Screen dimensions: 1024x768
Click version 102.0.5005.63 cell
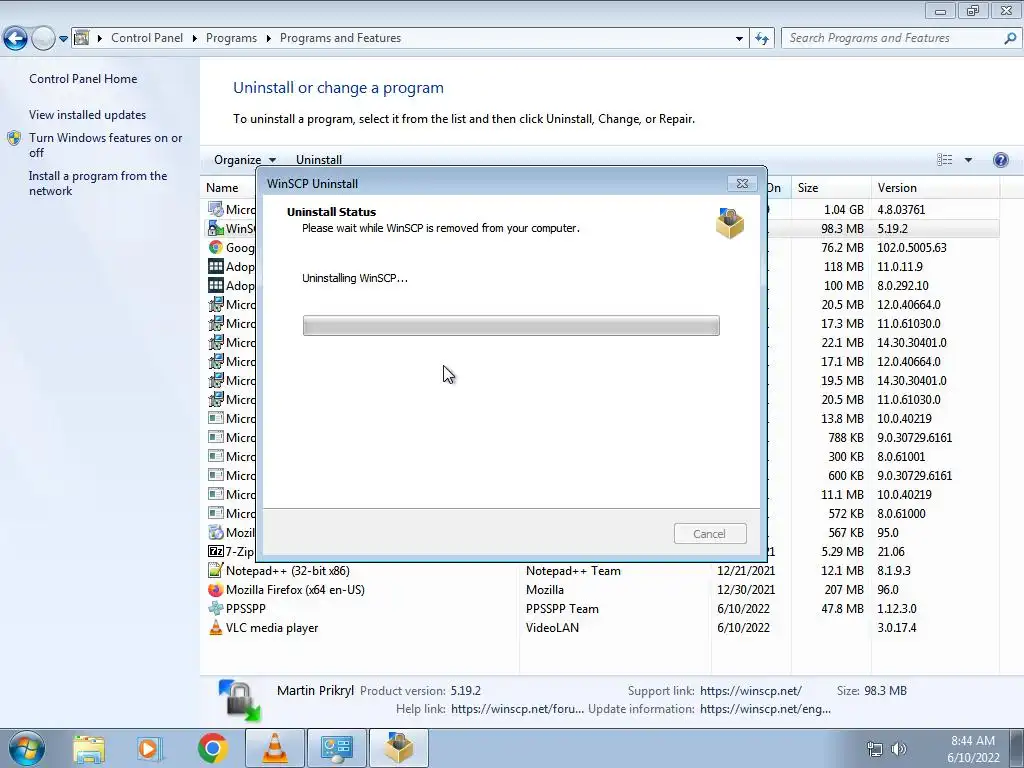tap(912, 248)
